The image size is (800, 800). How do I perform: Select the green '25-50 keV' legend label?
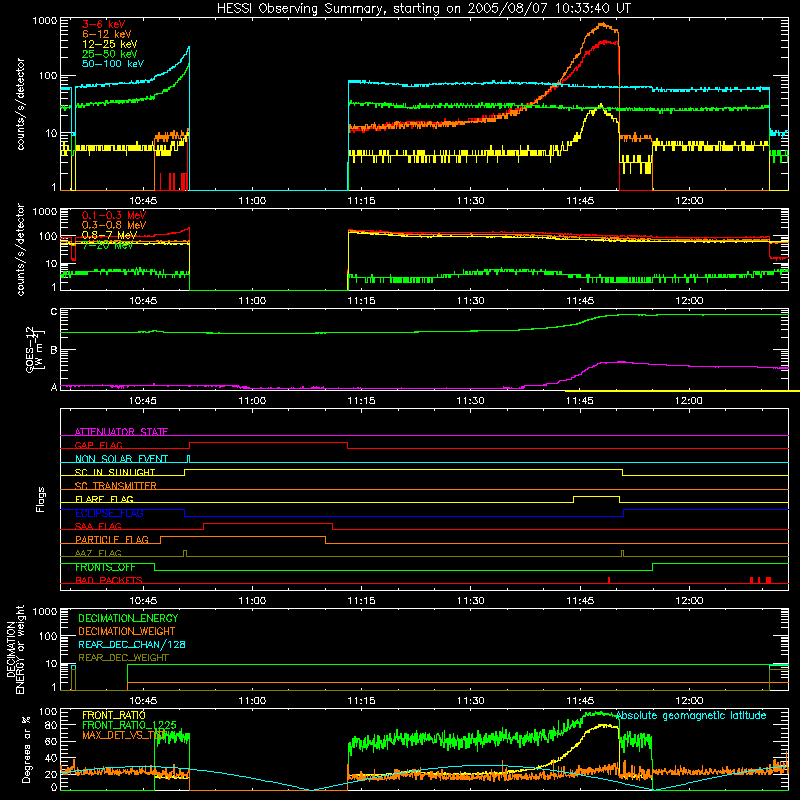pyautogui.click(x=110, y=54)
